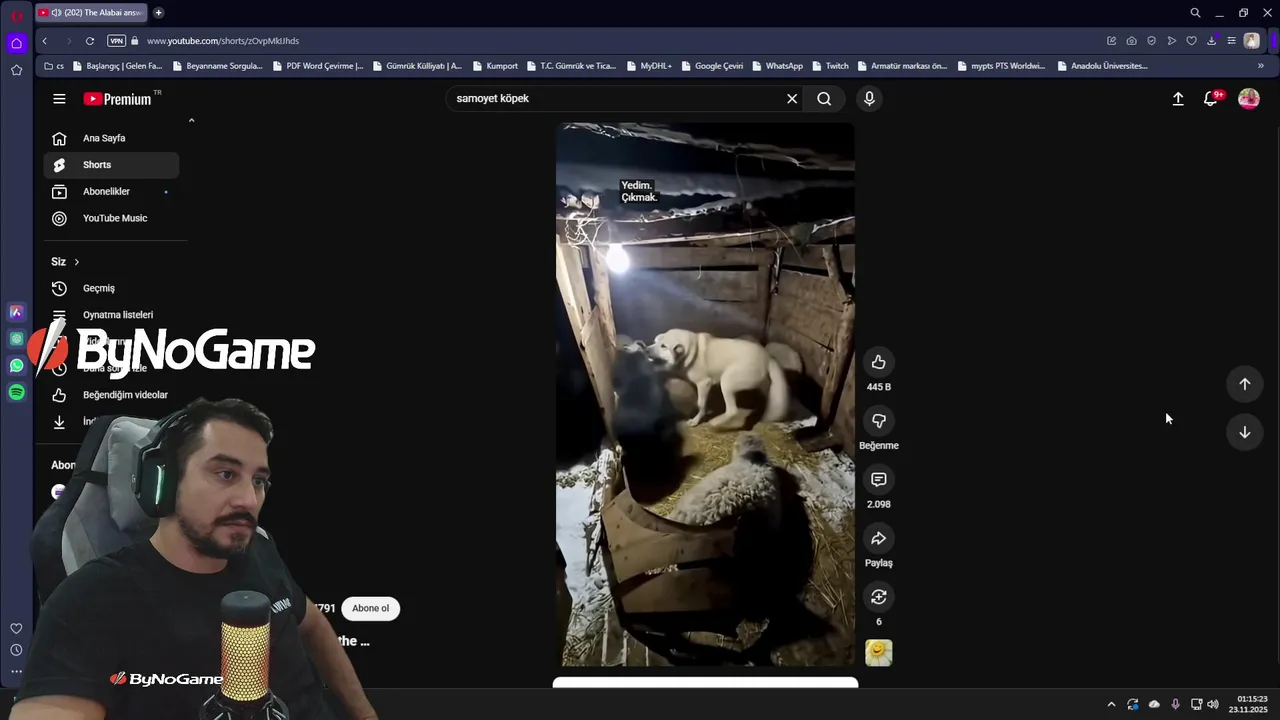
Task: Open Abonelikler in the sidebar
Action: click(111, 191)
